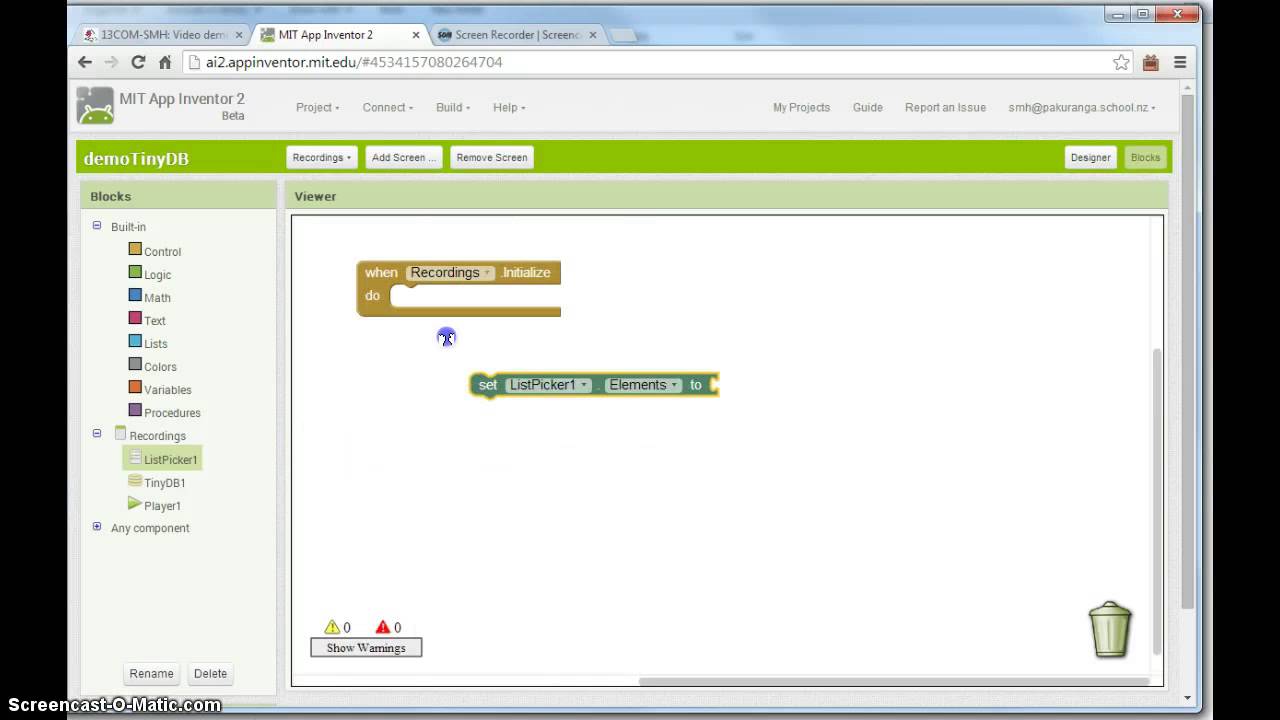Expand the Any component node
This screenshot has width=1280, height=720.
[x=97, y=526]
